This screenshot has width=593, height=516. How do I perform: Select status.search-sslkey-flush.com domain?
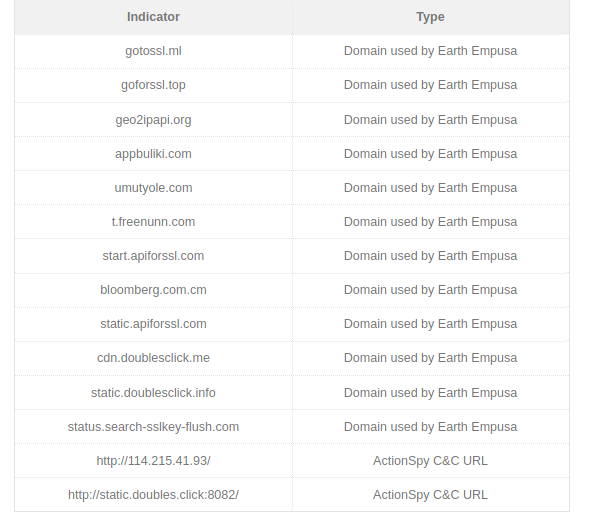(153, 427)
